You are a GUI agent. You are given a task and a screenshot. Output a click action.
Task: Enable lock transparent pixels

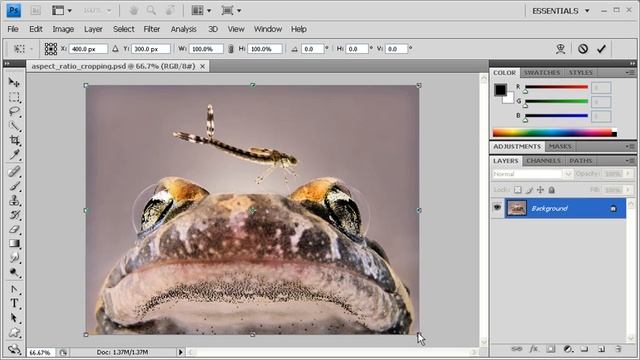(x=518, y=190)
